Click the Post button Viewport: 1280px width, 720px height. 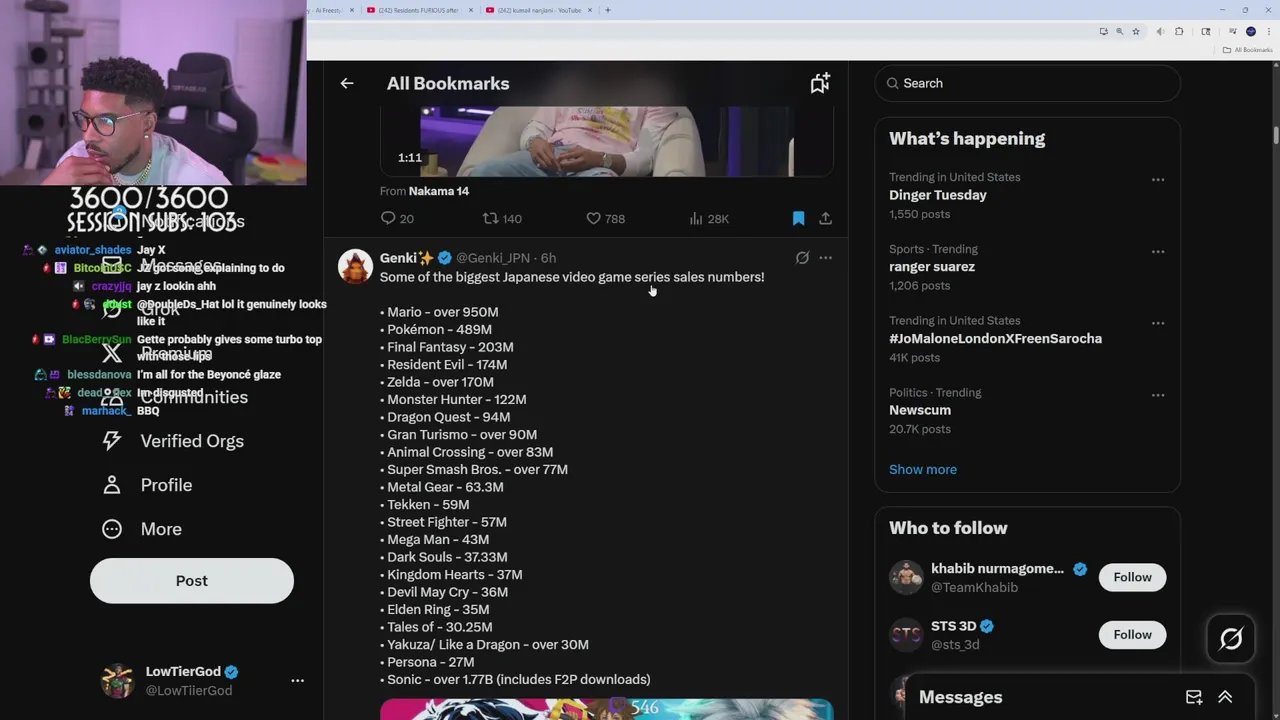tap(192, 581)
